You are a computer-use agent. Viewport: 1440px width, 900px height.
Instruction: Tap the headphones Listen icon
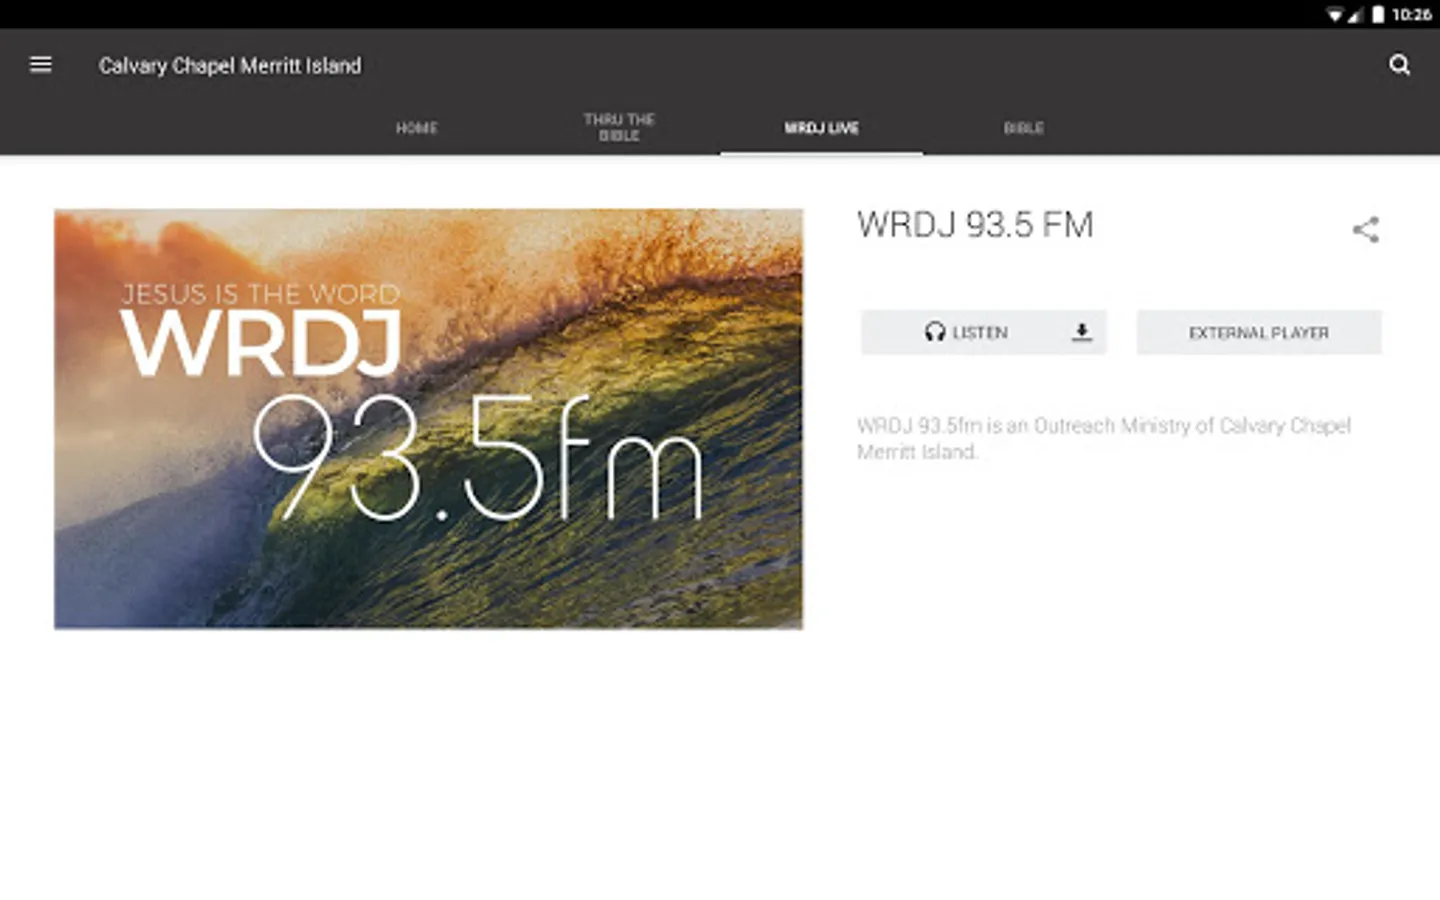tap(935, 332)
